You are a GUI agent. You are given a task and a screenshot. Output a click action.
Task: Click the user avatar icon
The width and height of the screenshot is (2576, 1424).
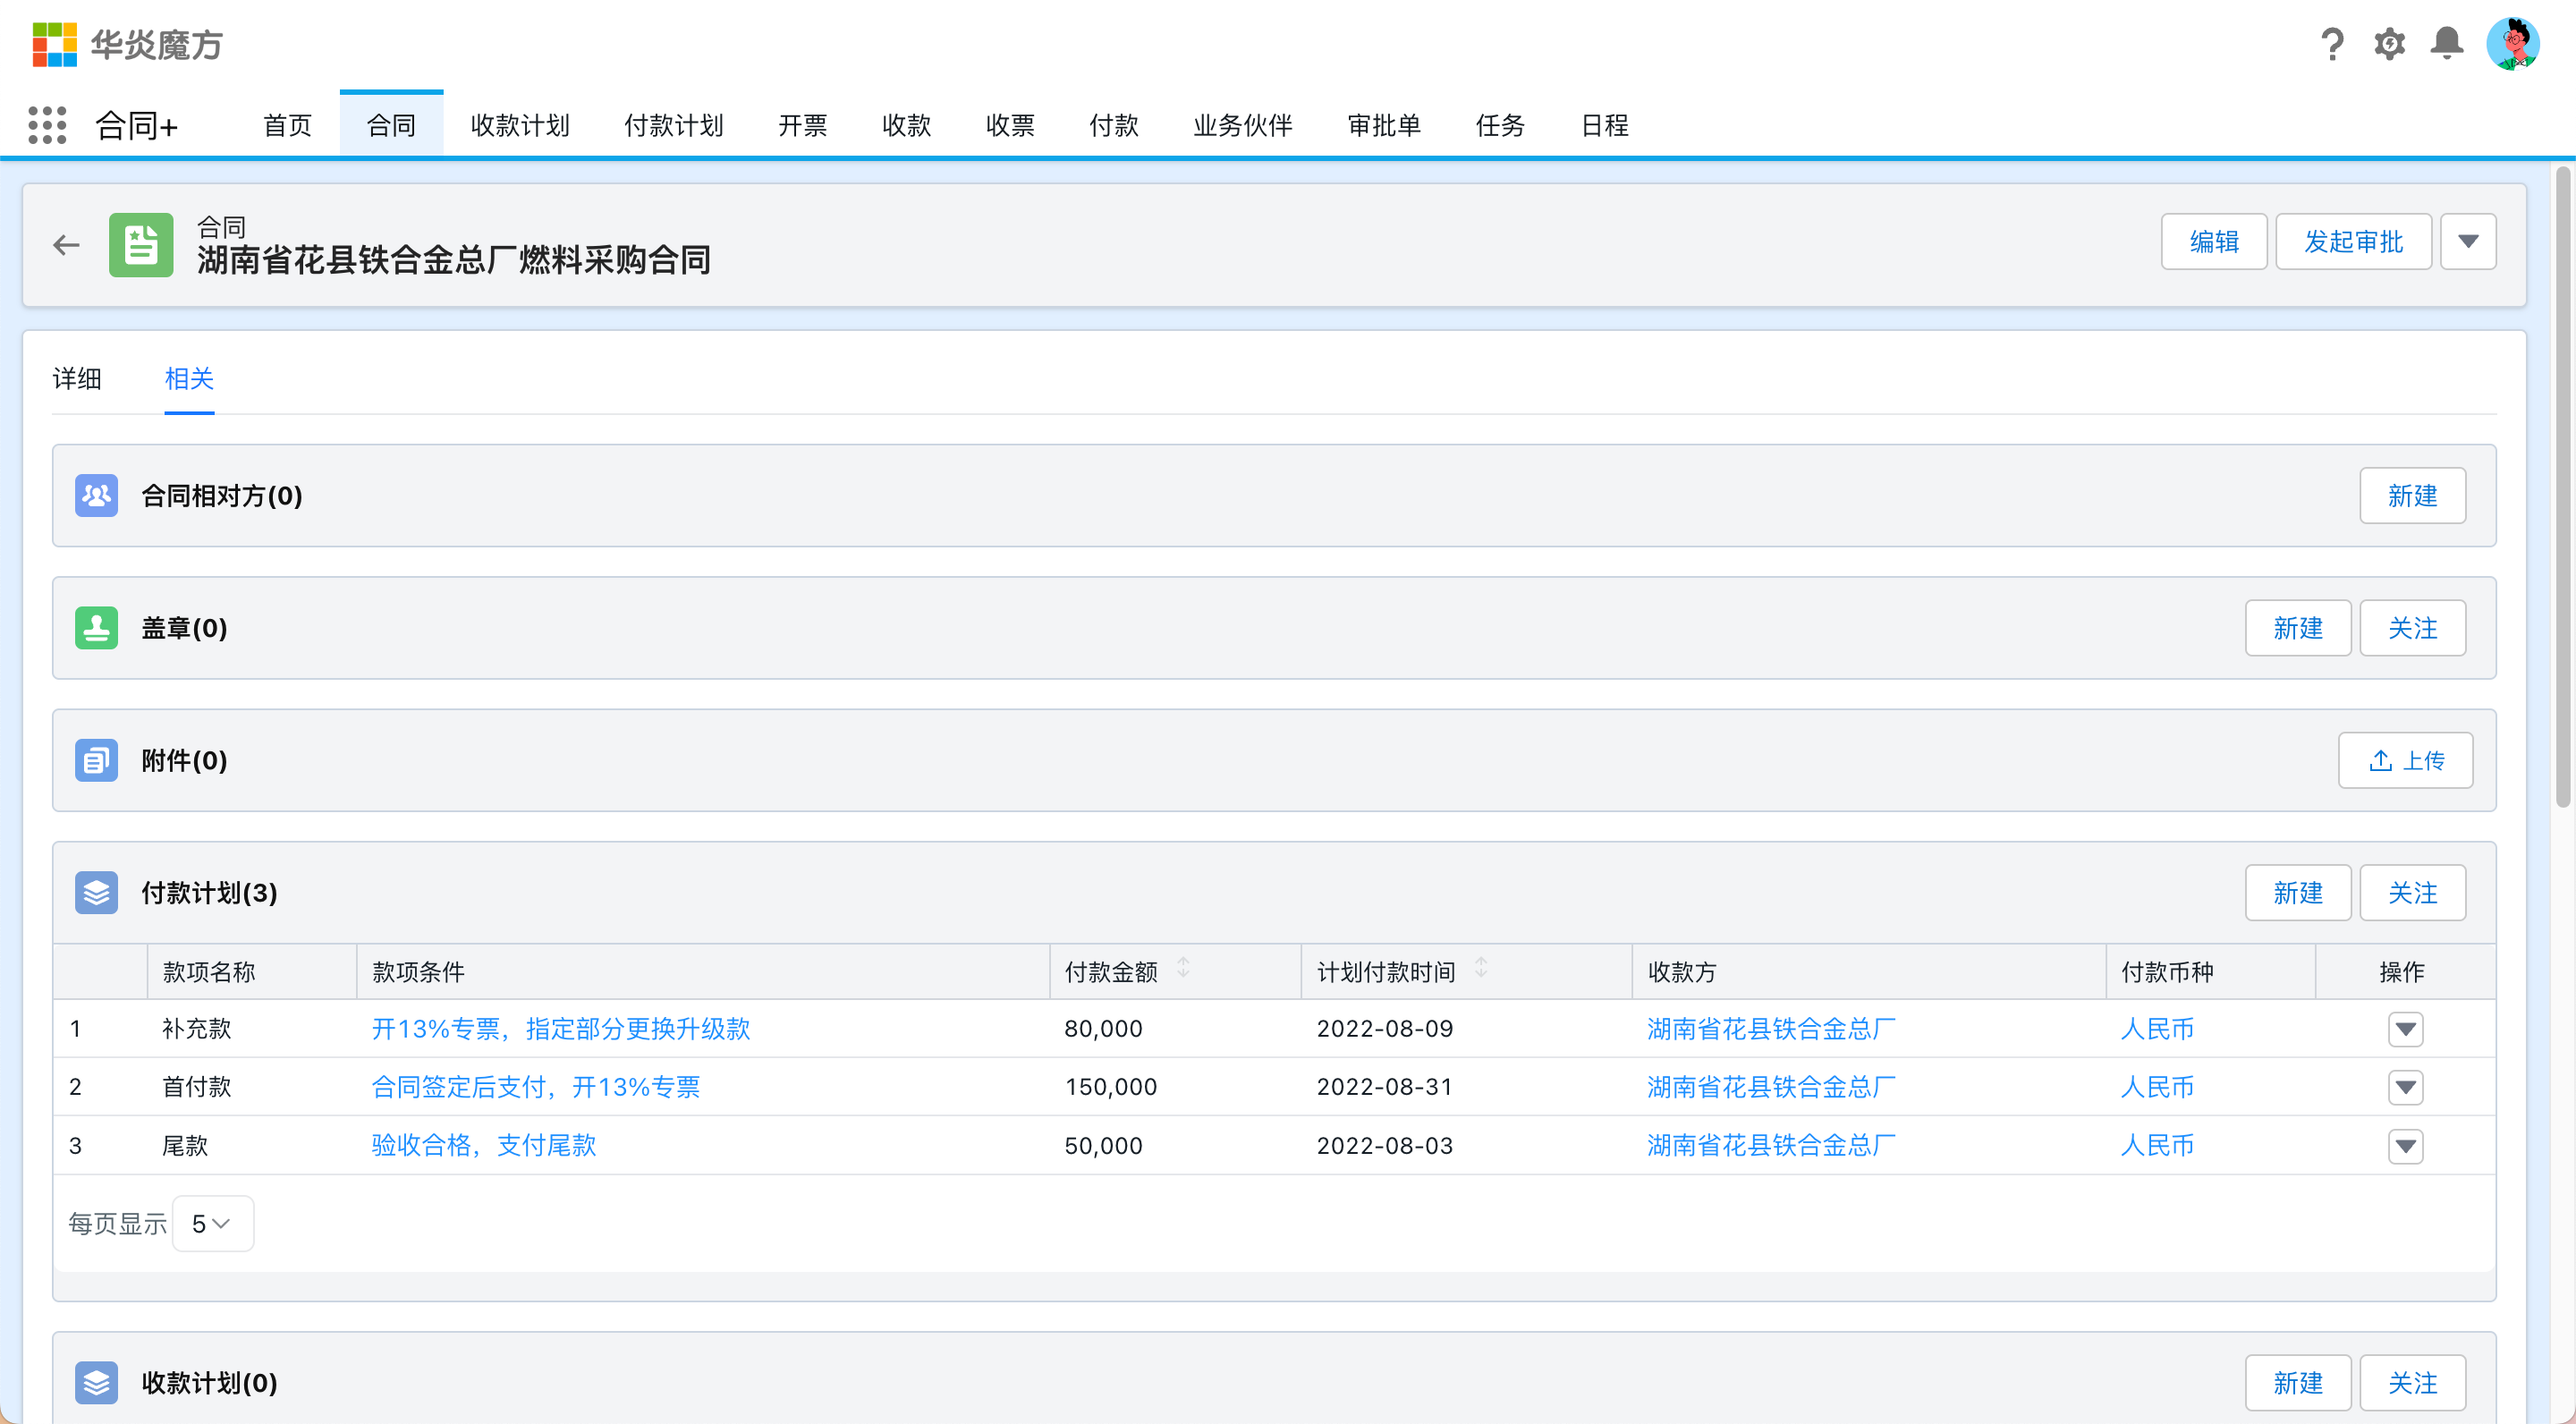(x=2512, y=44)
